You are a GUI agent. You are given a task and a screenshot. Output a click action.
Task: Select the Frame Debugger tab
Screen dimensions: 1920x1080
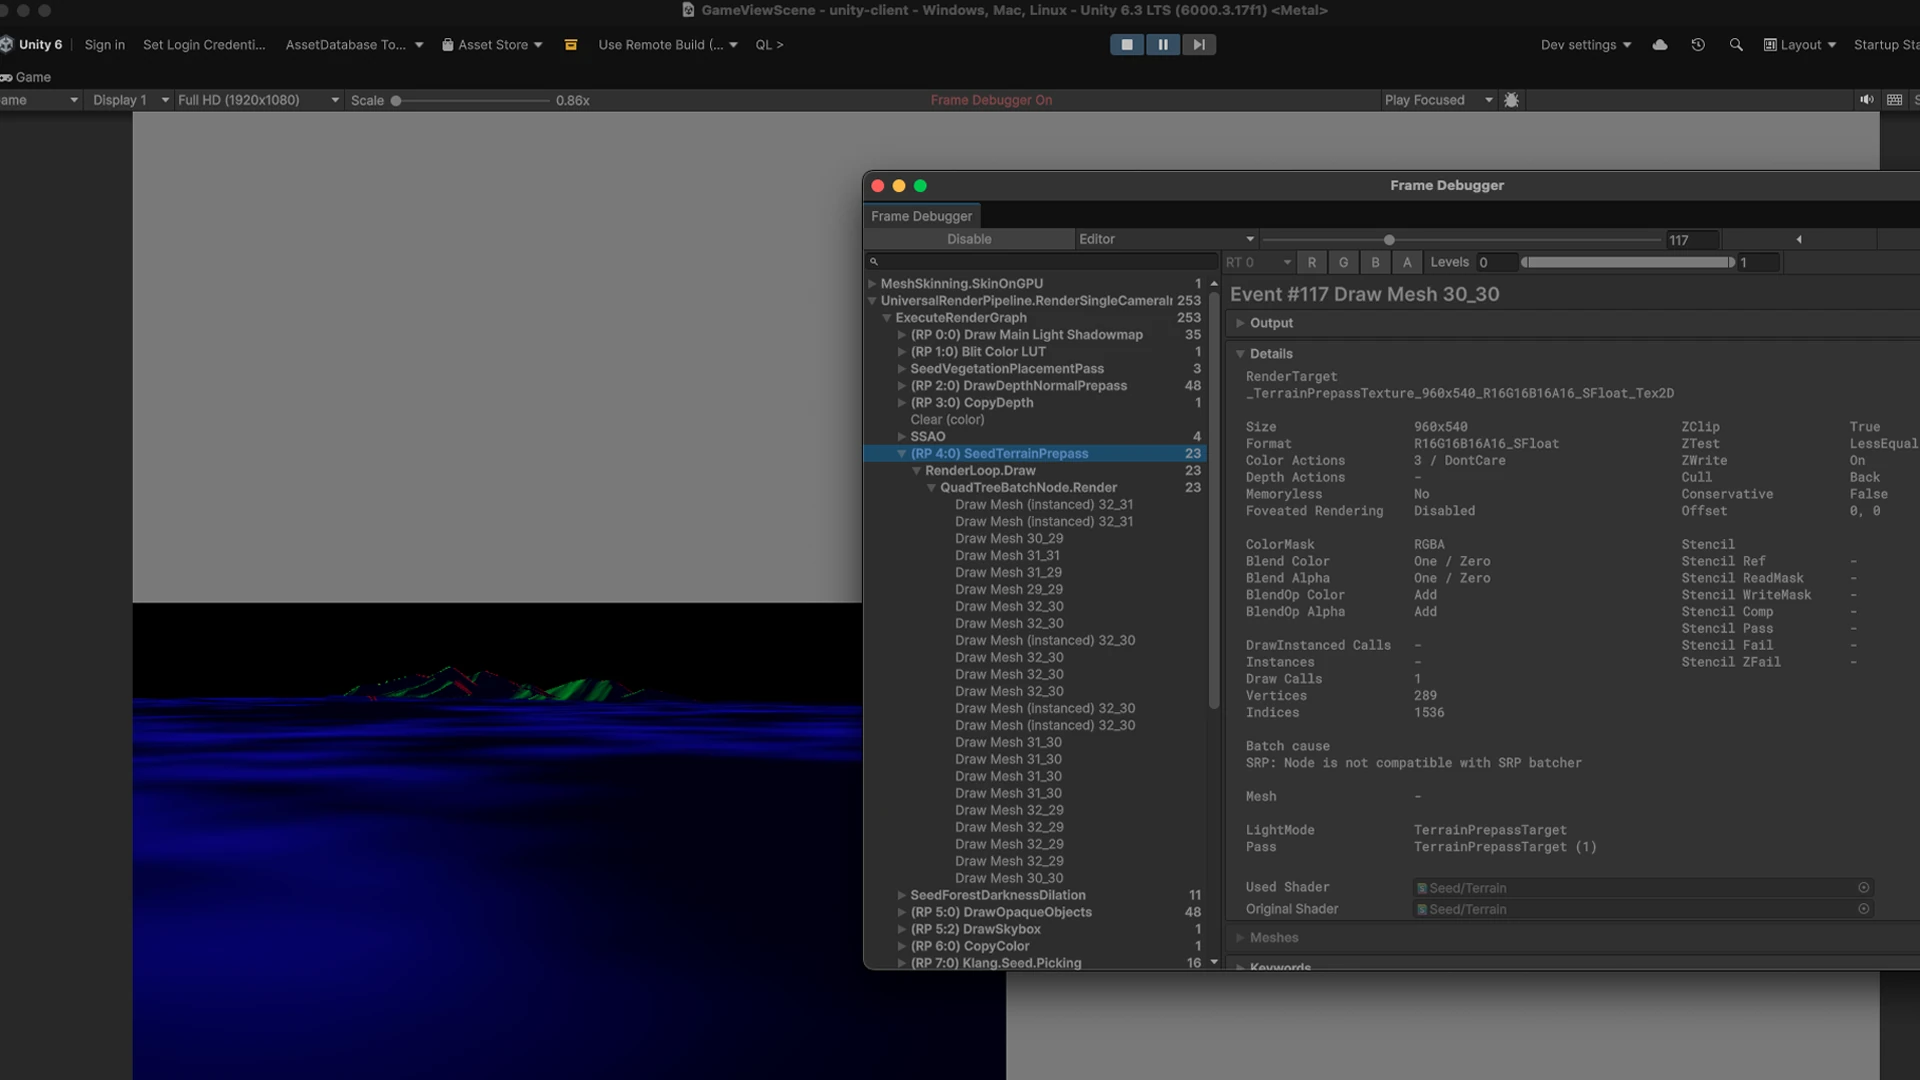921,216
